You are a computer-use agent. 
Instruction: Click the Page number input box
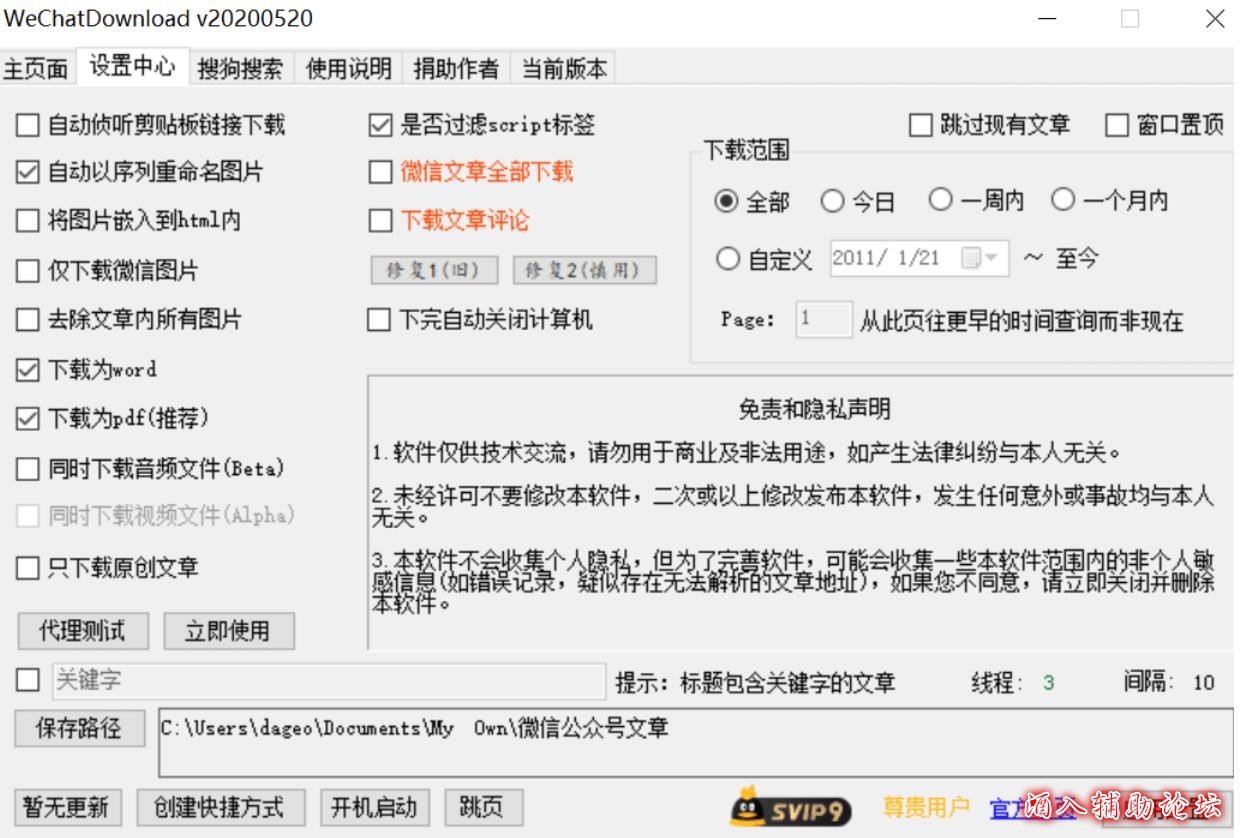[825, 320]
